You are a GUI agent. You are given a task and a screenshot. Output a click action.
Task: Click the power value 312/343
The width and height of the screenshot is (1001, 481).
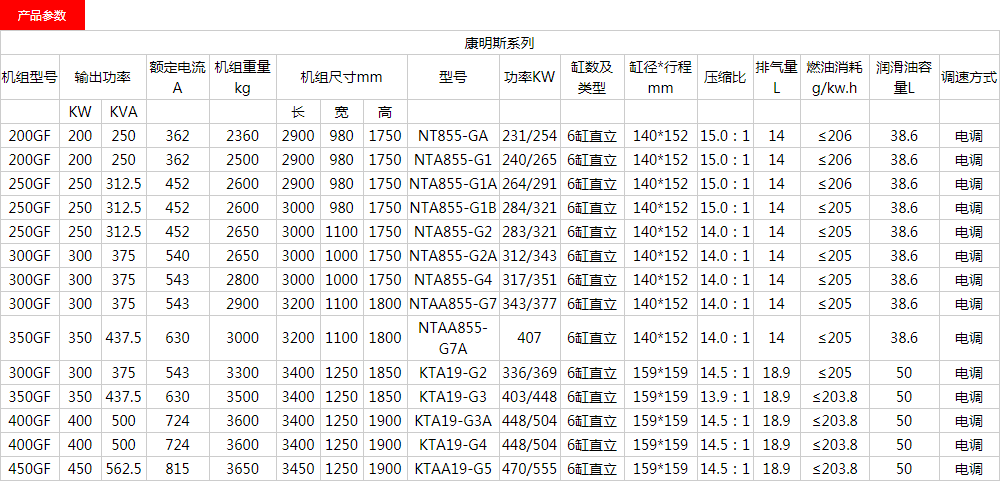click(x=529, y=256)
